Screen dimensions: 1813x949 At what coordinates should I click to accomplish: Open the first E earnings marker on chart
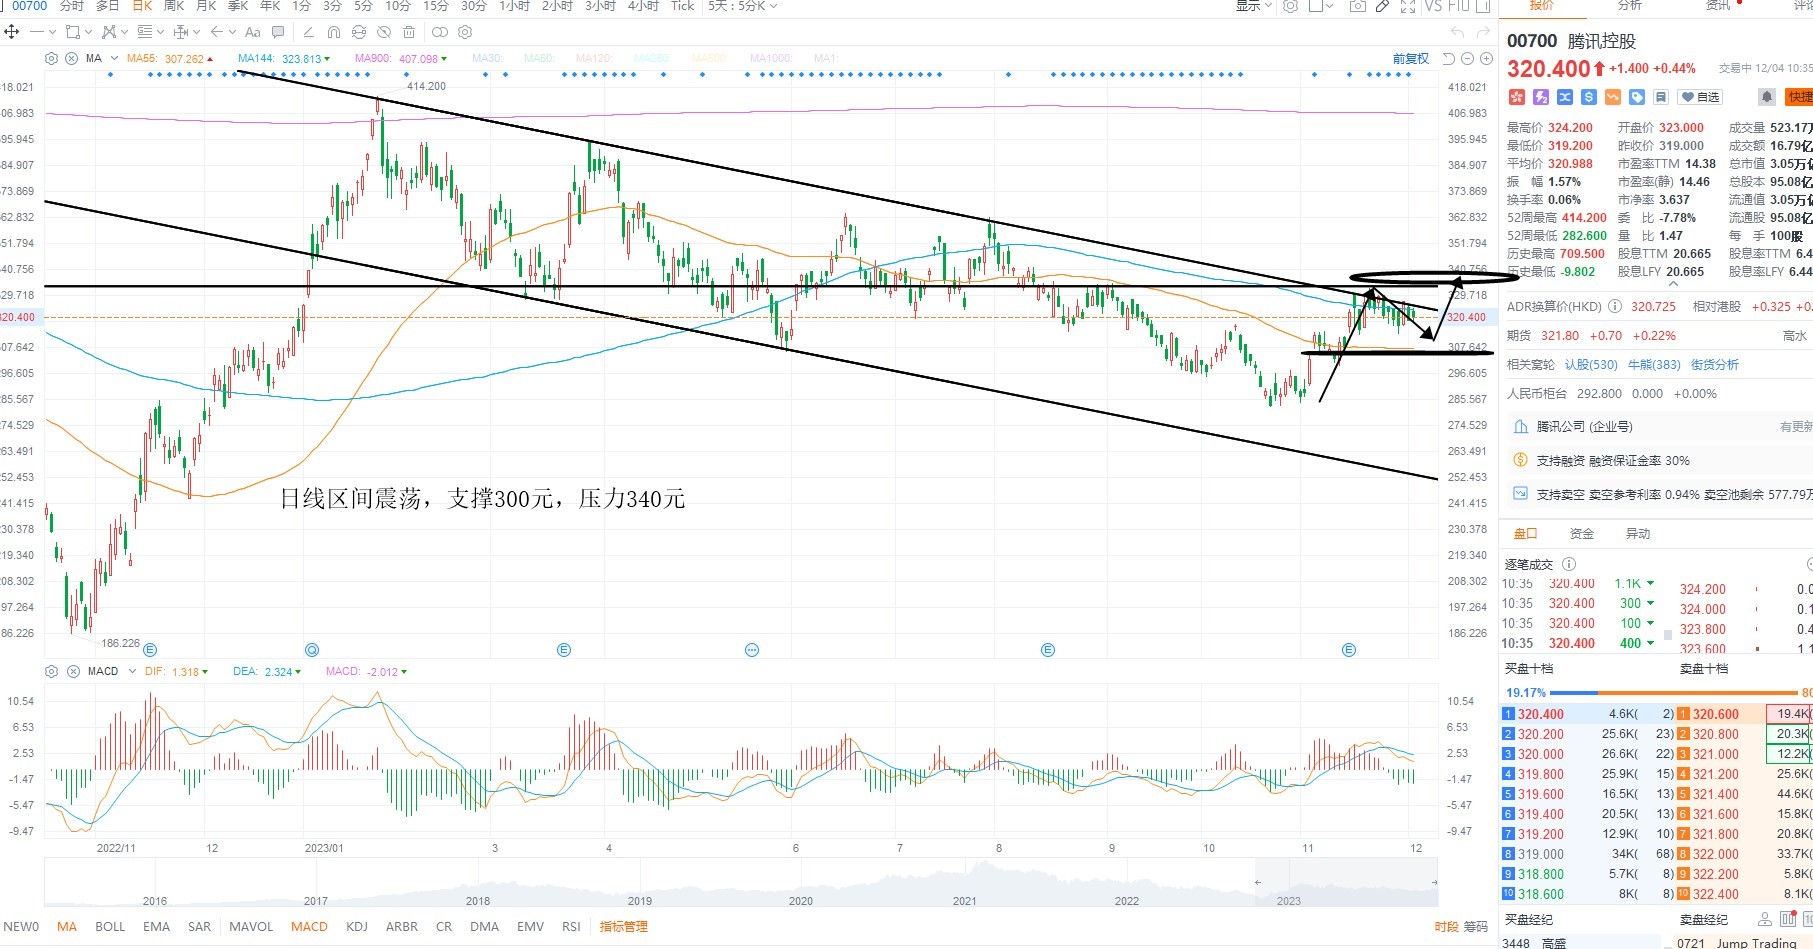coord(150,650)
